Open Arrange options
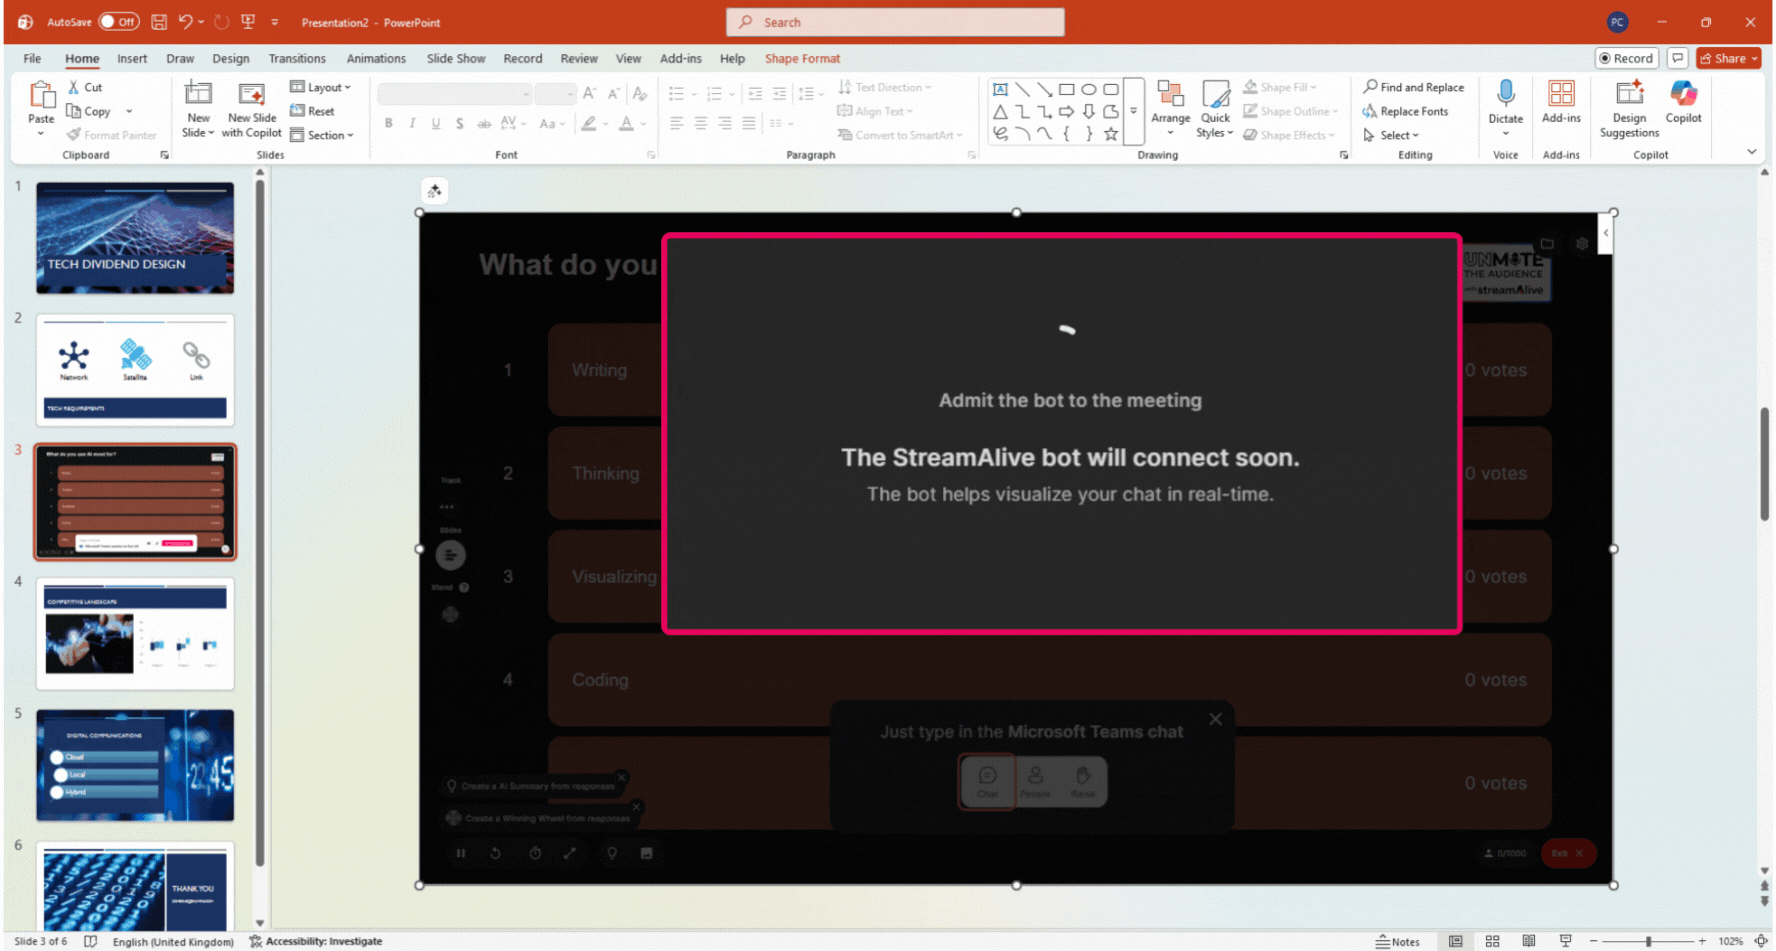This screenshot has width=1776, height=951. (1170, 109)
